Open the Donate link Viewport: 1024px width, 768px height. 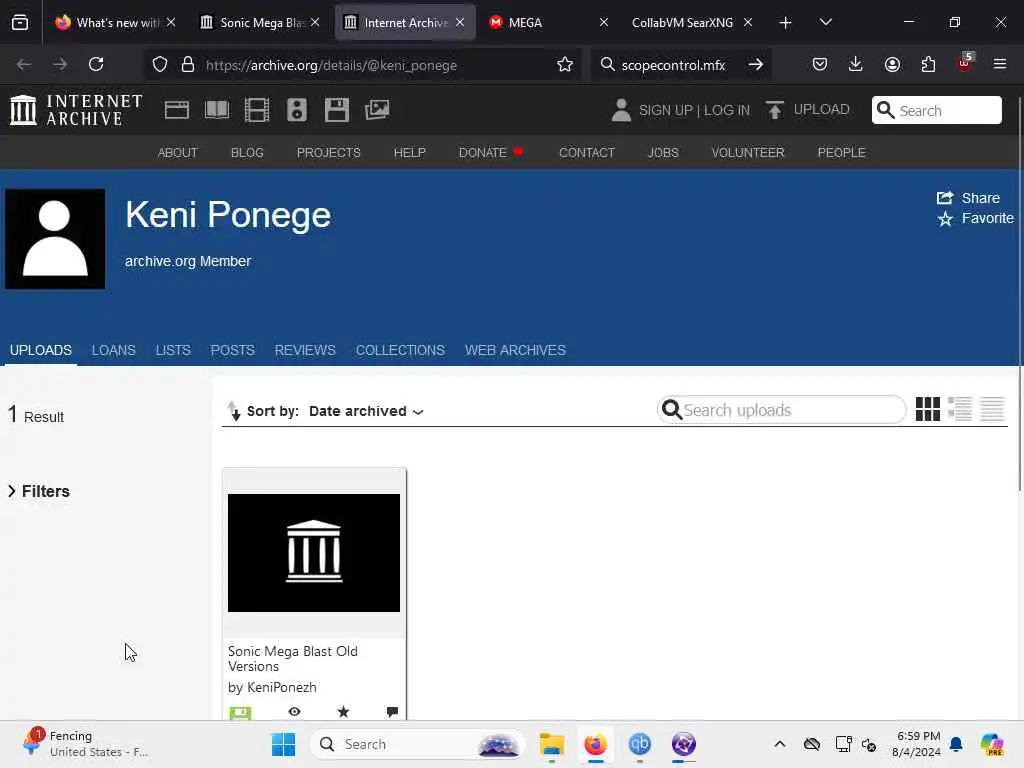coord(490,152)
